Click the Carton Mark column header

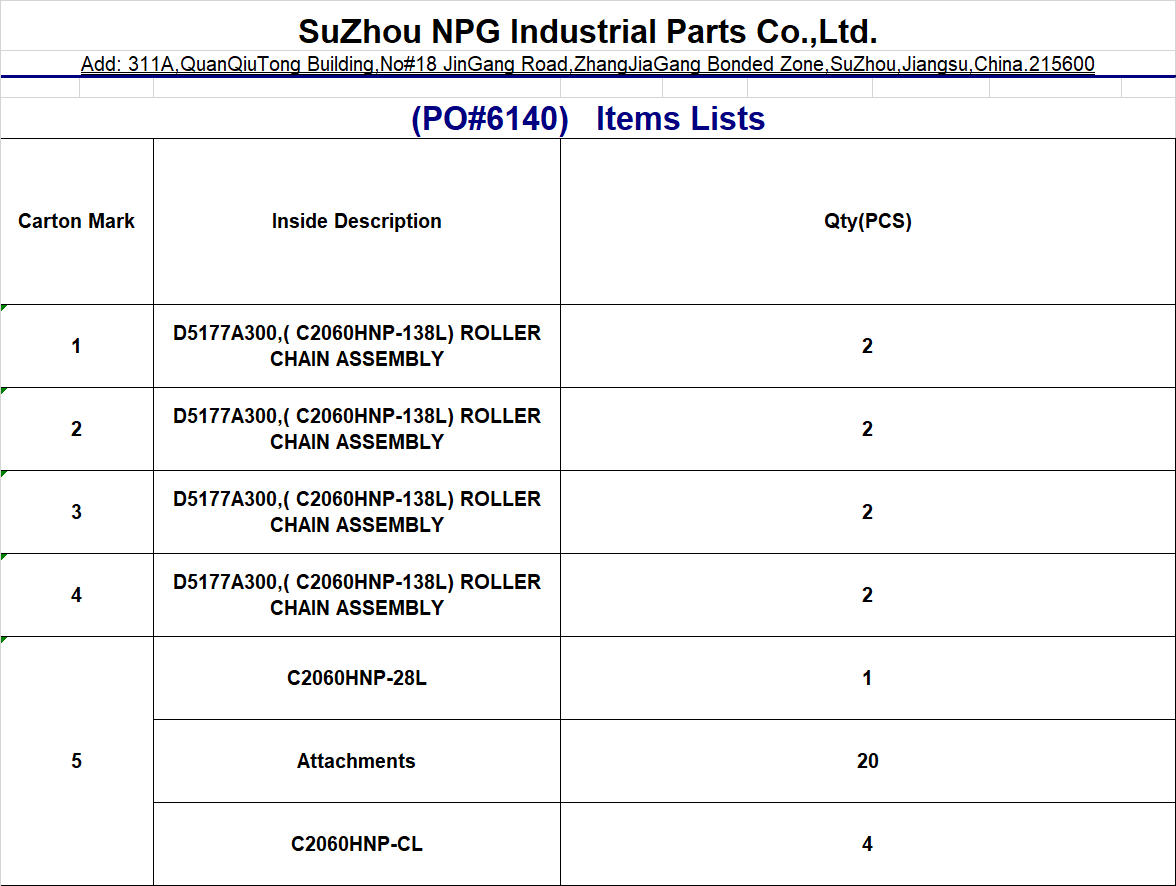[x=77, y=221]
